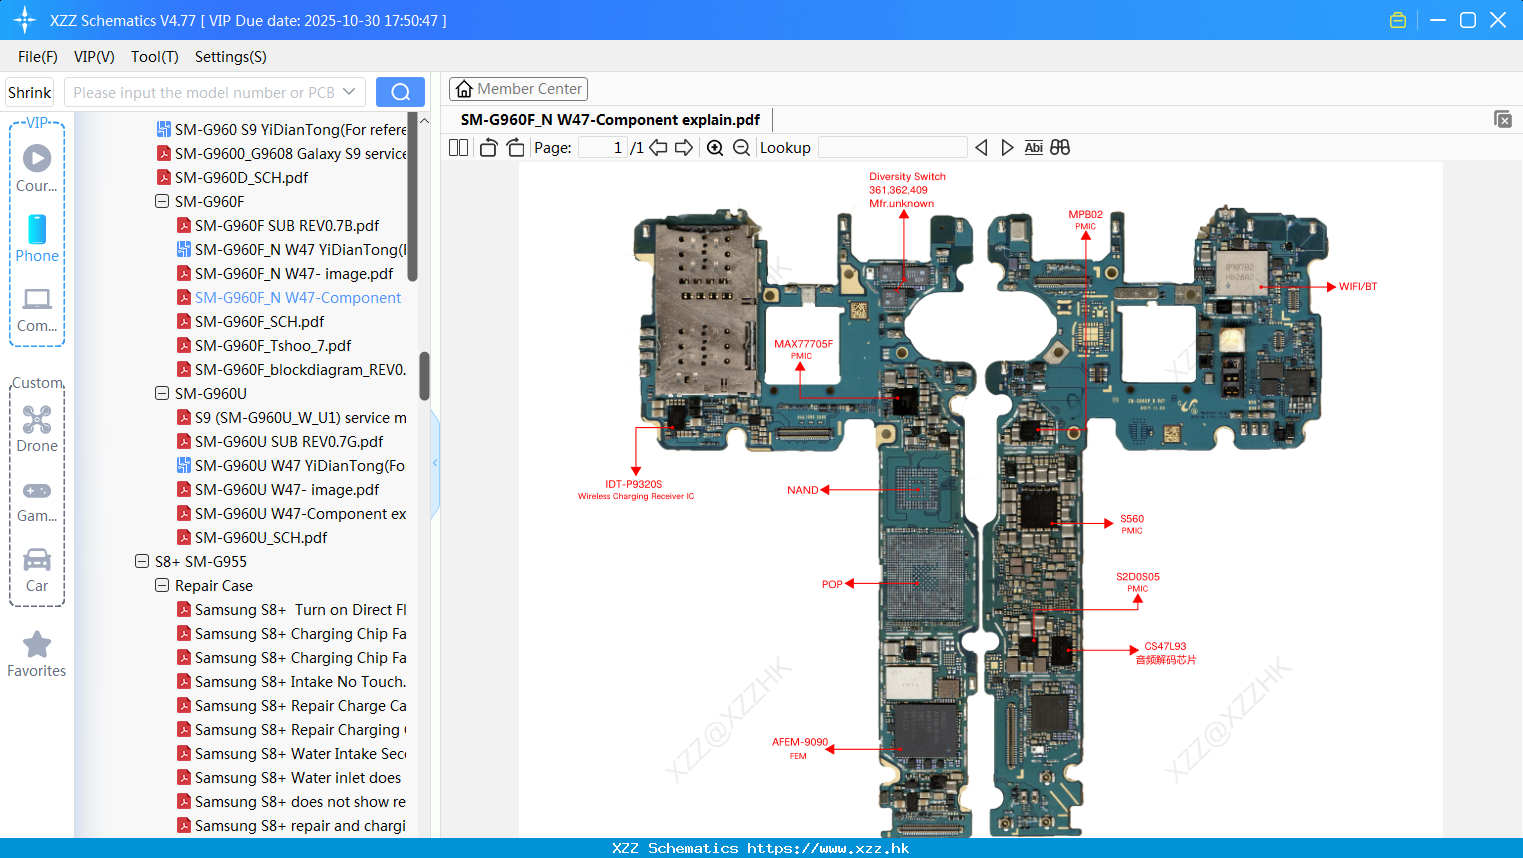Open the Settings(S) menu
Image resolution: width=1523 pixels, height=858 pixels.
tap(231, 57)
